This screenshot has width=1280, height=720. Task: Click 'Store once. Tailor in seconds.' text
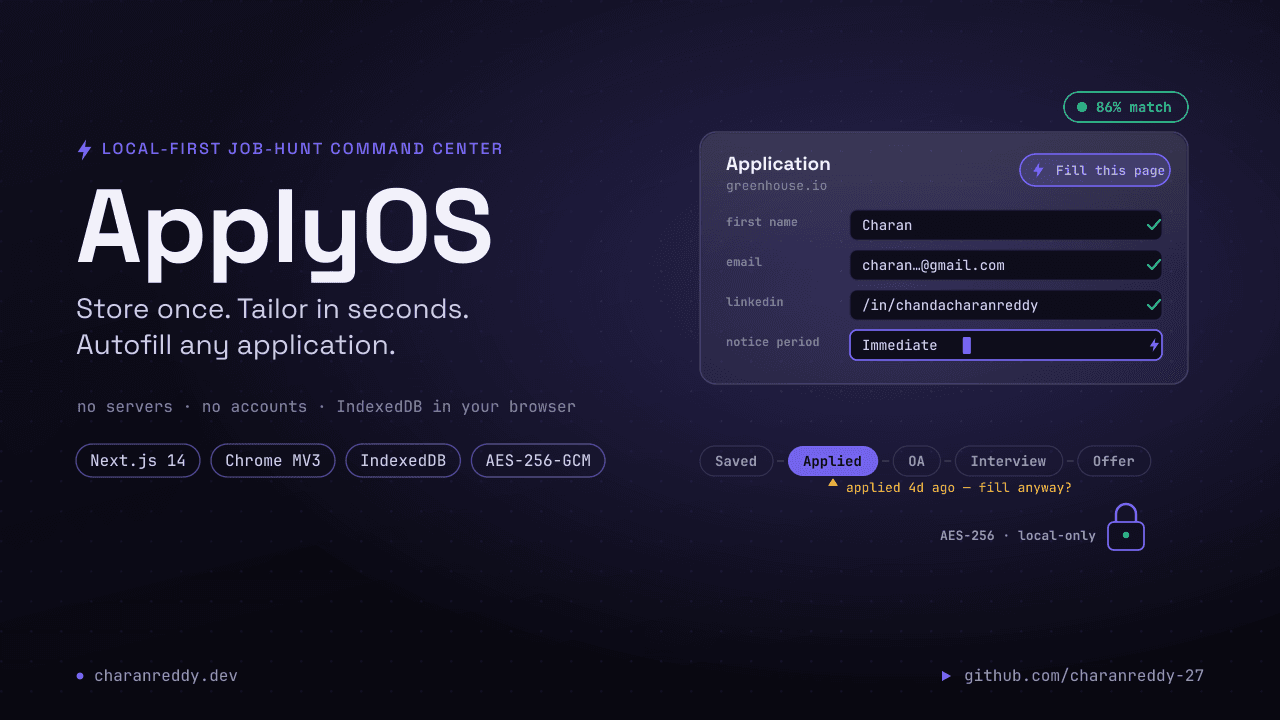273,309
